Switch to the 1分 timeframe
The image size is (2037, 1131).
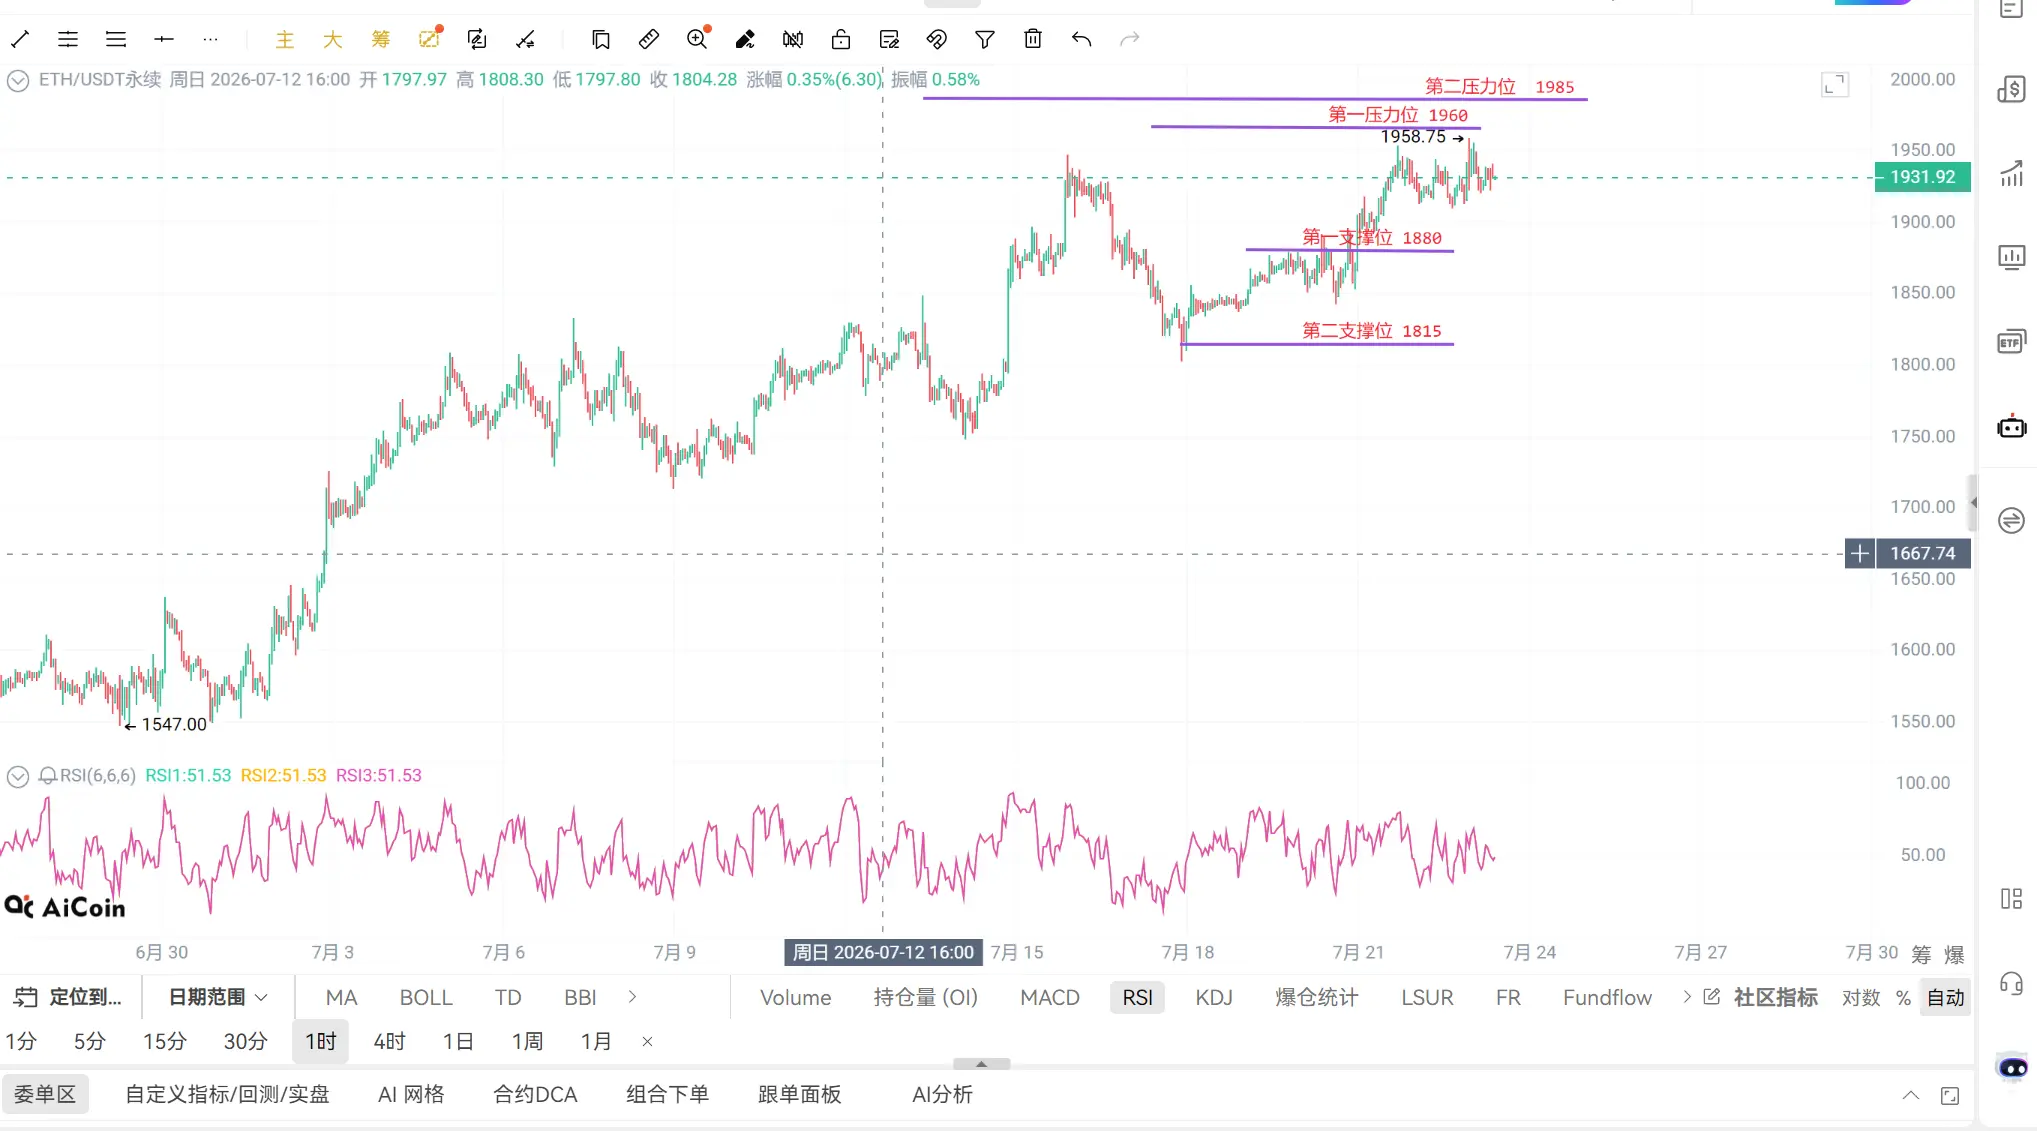pos(21,1042)
